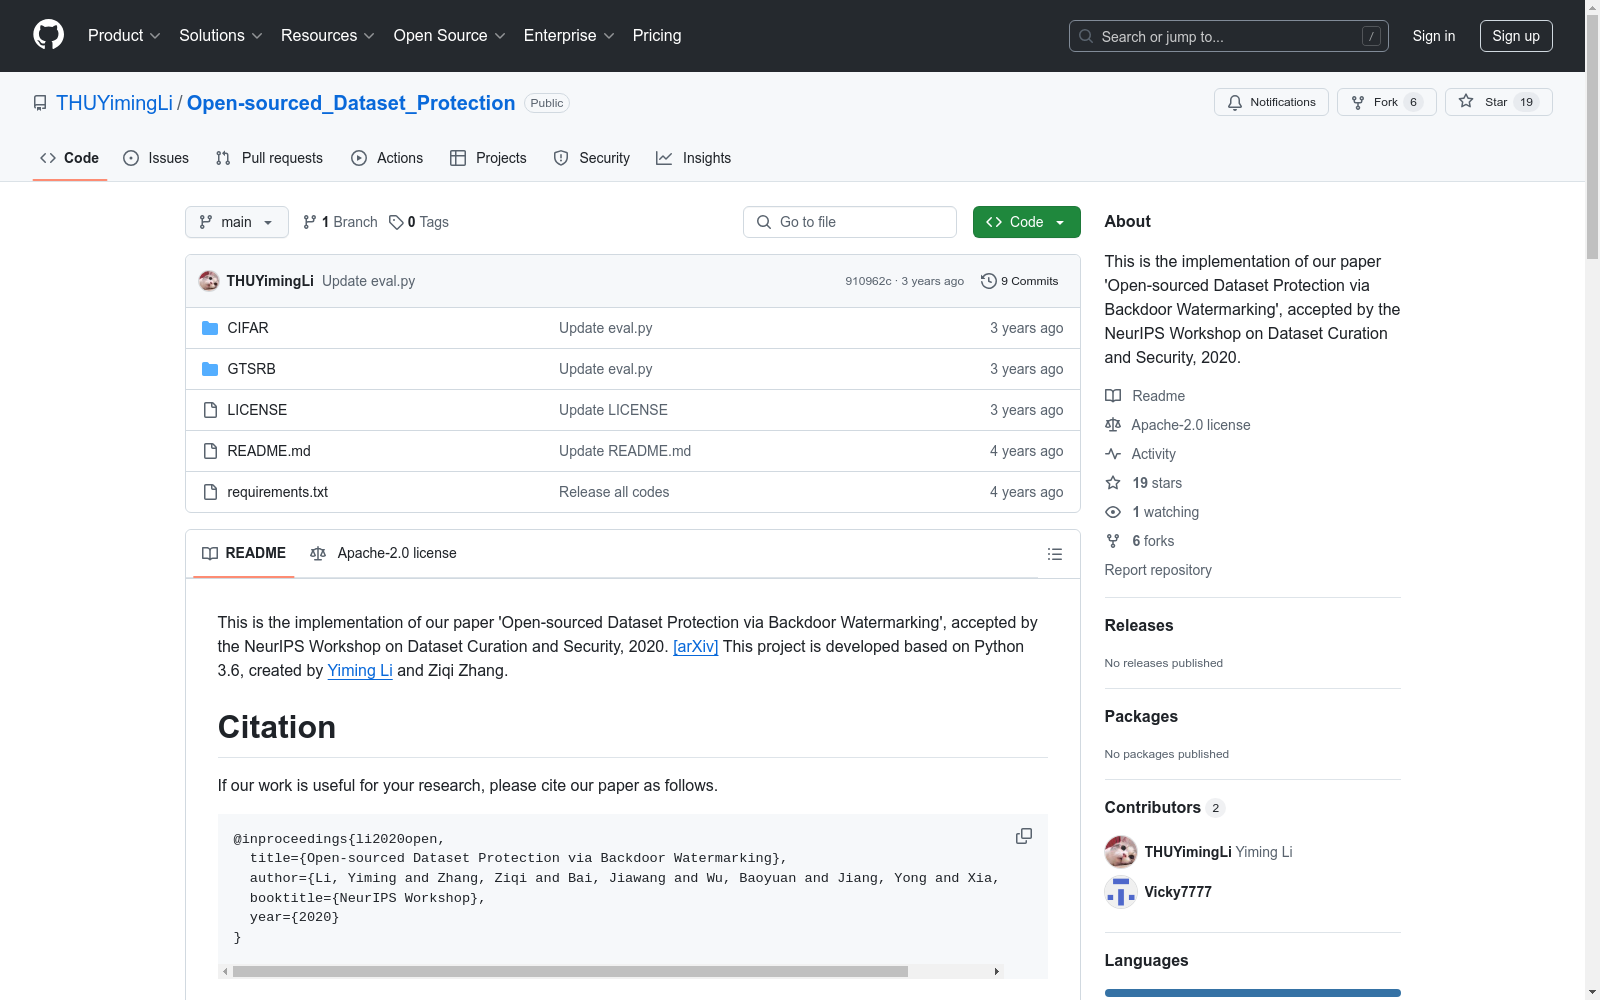Select the README tab
The image size is (1600, 1000).
click(x=244, y=553)
